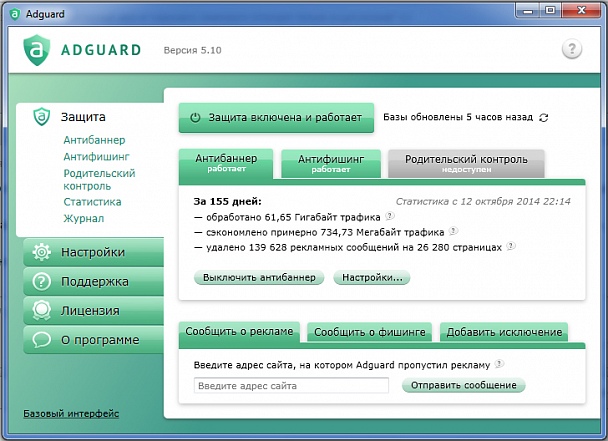The height and width of the screenshot is (441, 608).
Task: Maximize the Adguard window
Action: 550,11
